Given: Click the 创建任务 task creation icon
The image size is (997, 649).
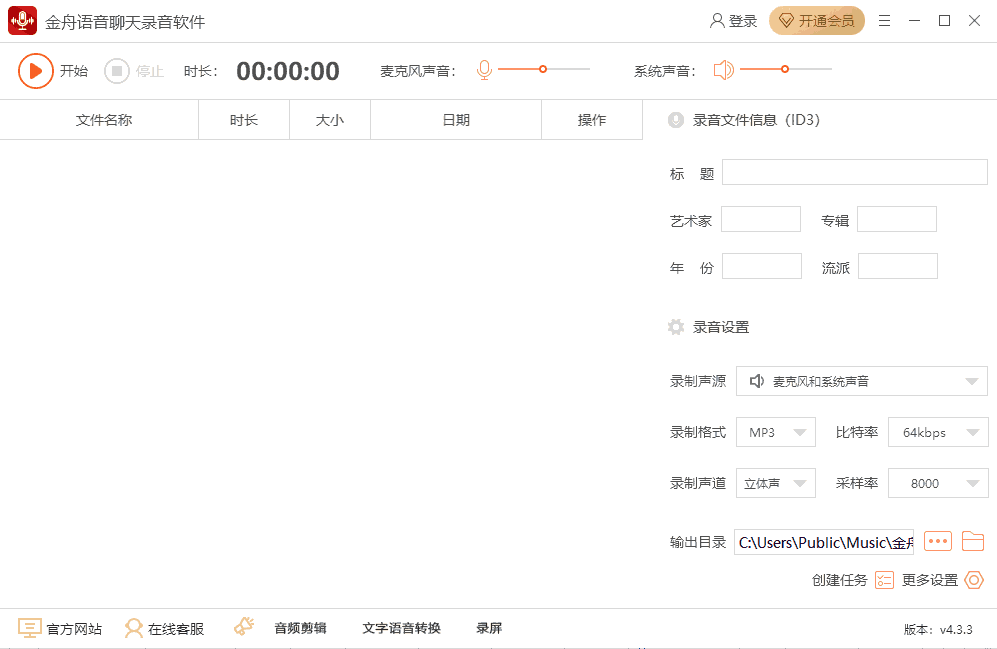Looking at the screenshot, I should (x=883, y=580).
